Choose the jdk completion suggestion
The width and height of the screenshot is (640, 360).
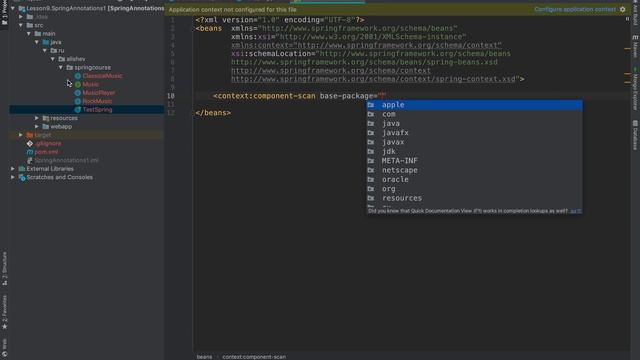pyautogui.click(x=474, y=151)
